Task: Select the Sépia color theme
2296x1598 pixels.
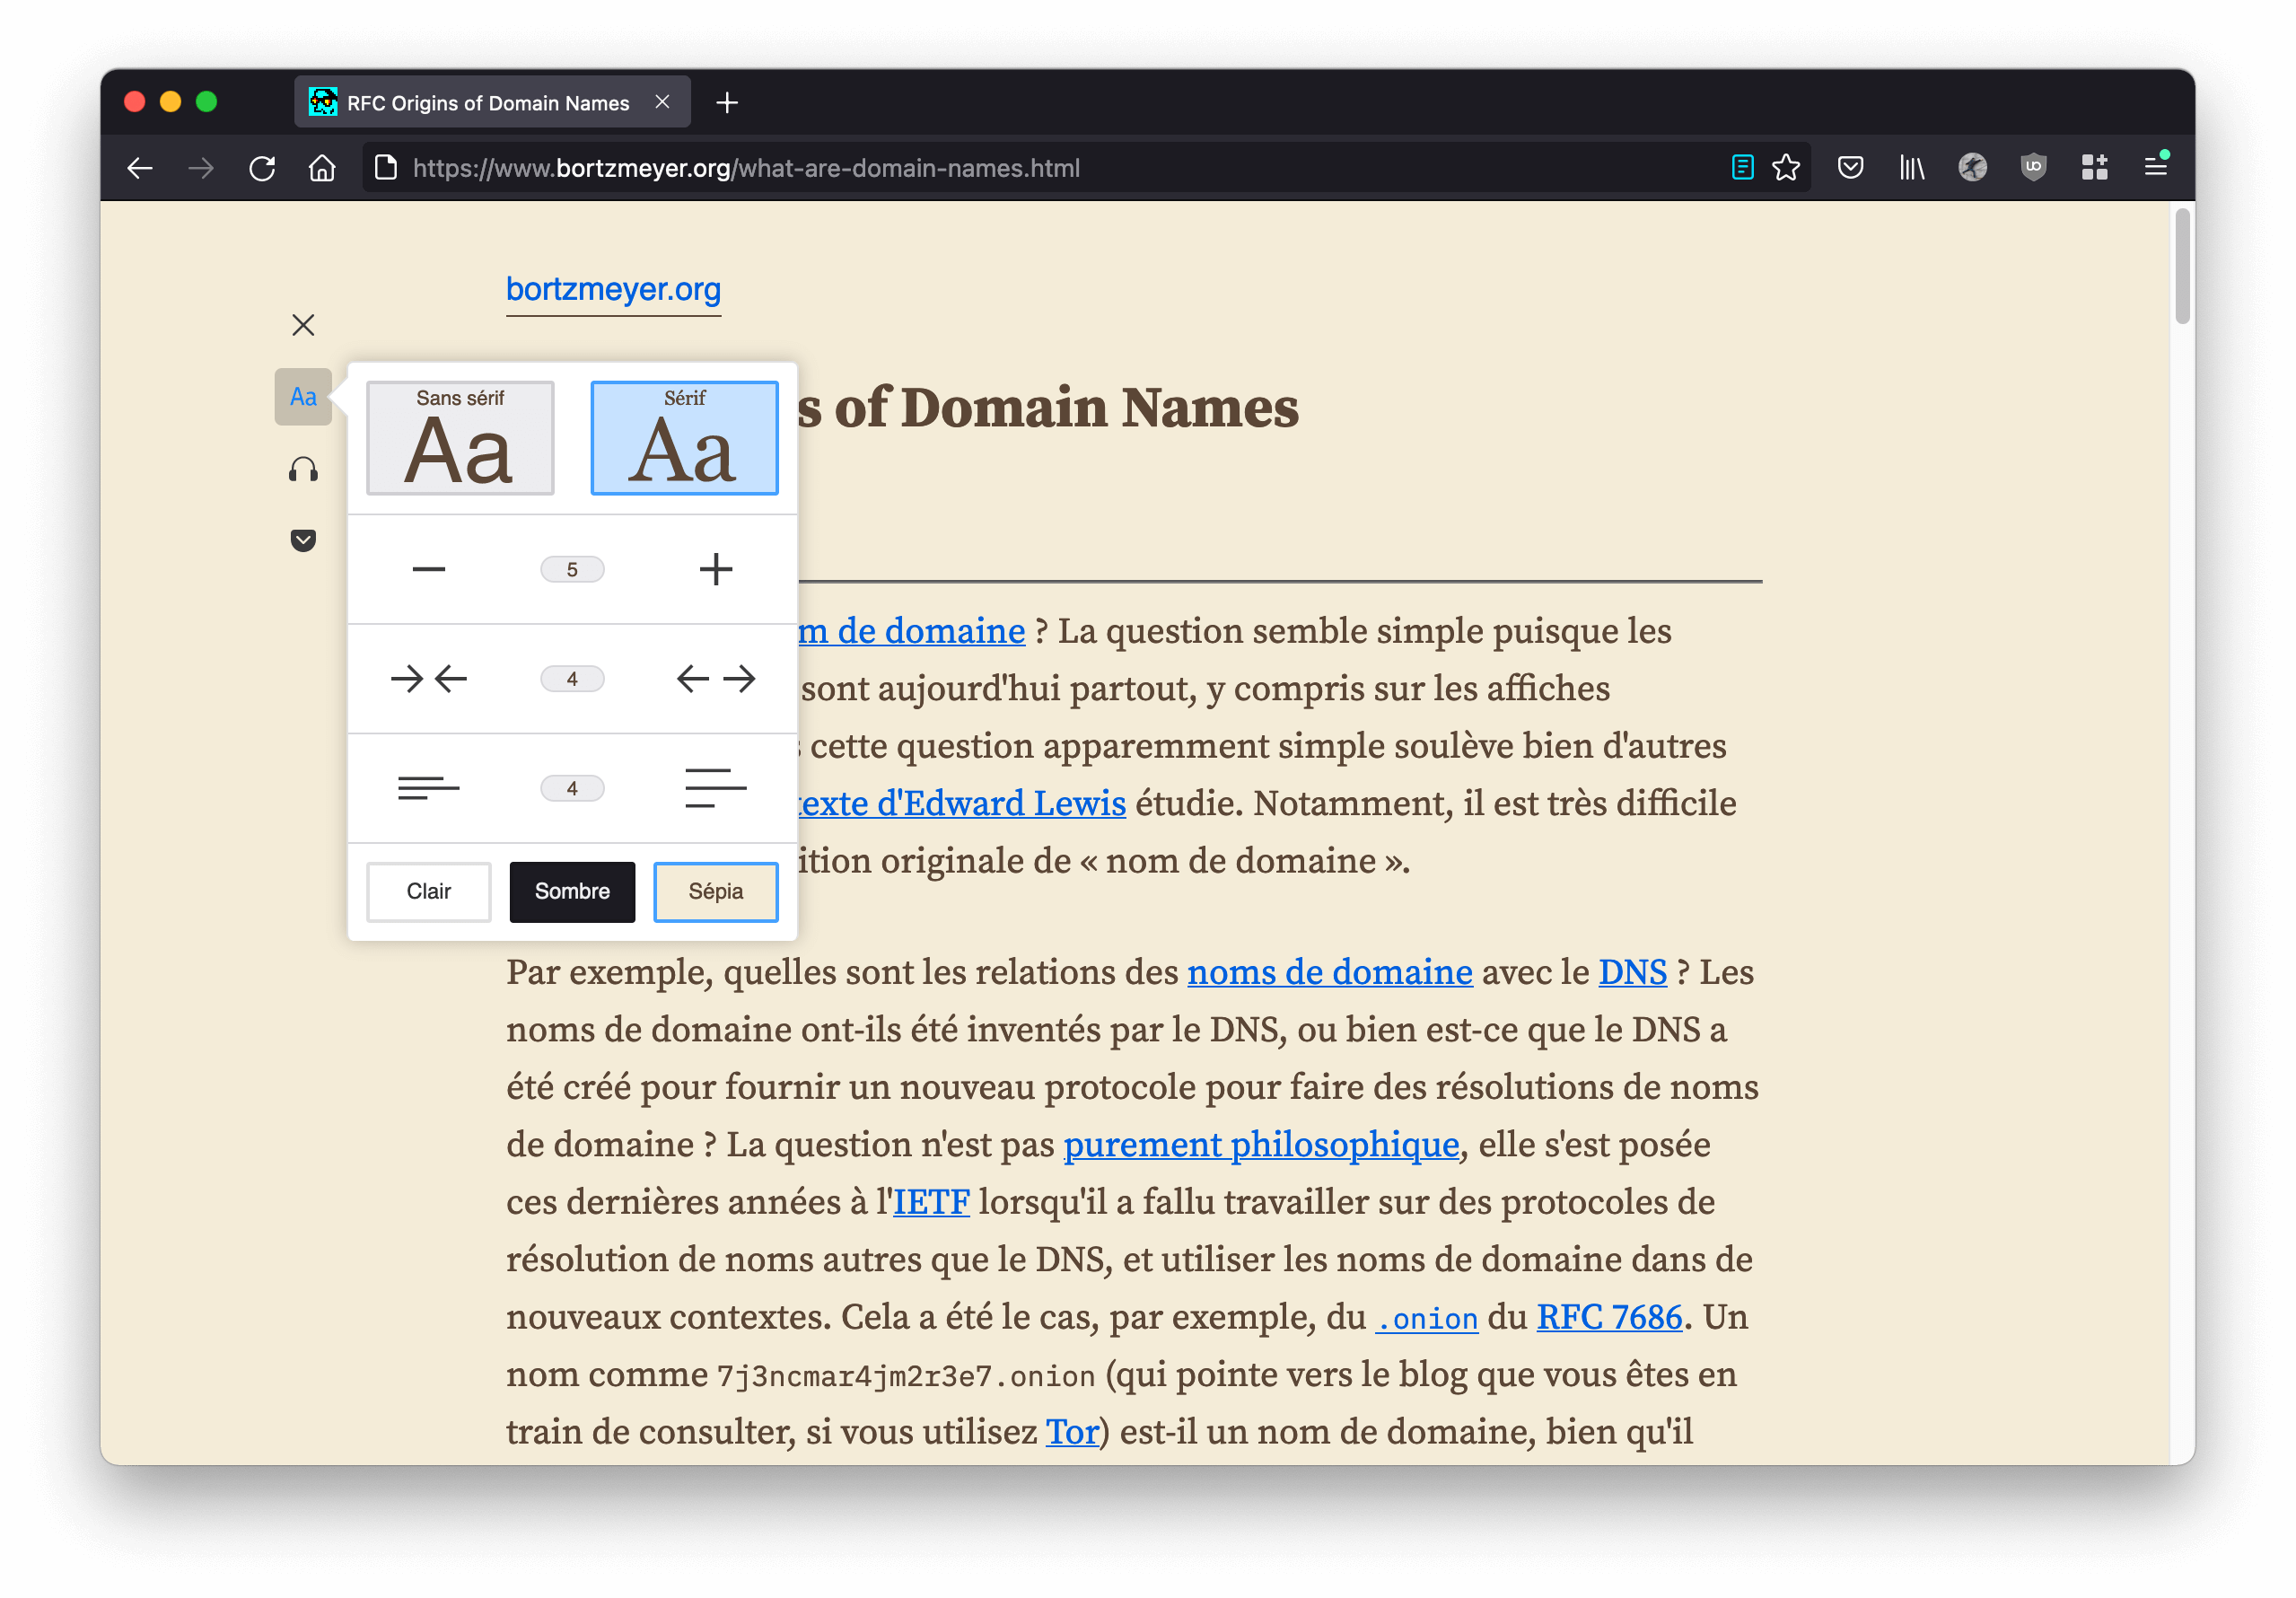Action: point(715,891)
